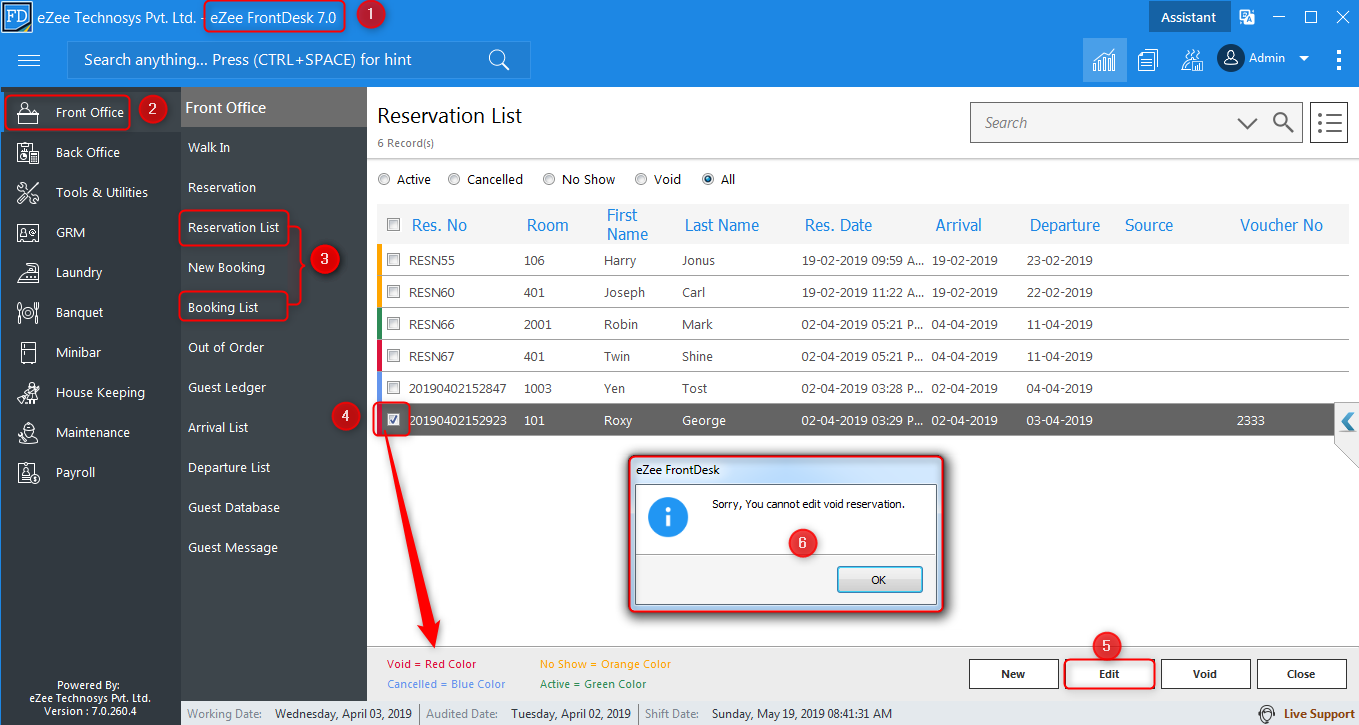Sort by Res. No column header
1359x725 pixels.
coord(439,225)
